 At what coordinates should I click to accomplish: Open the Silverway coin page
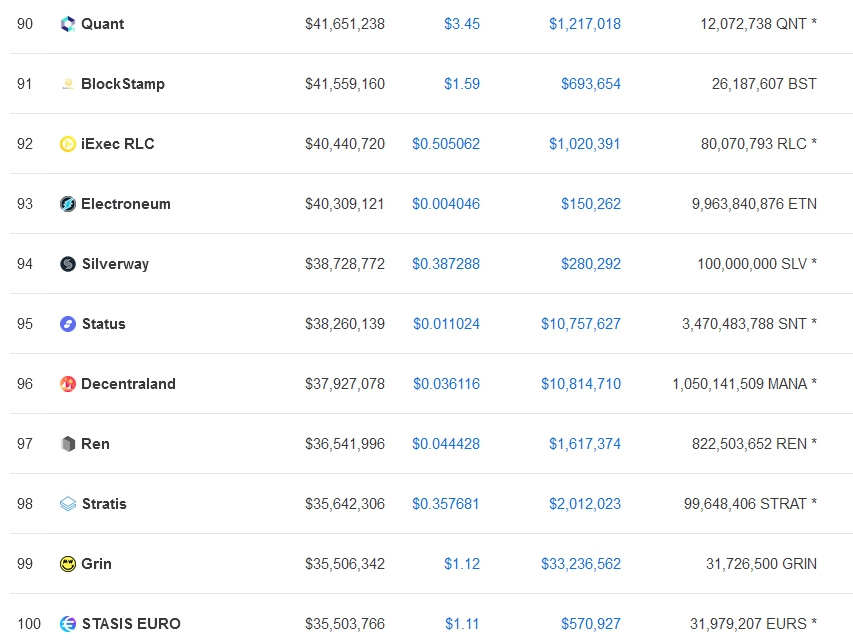tap(115, 264)
